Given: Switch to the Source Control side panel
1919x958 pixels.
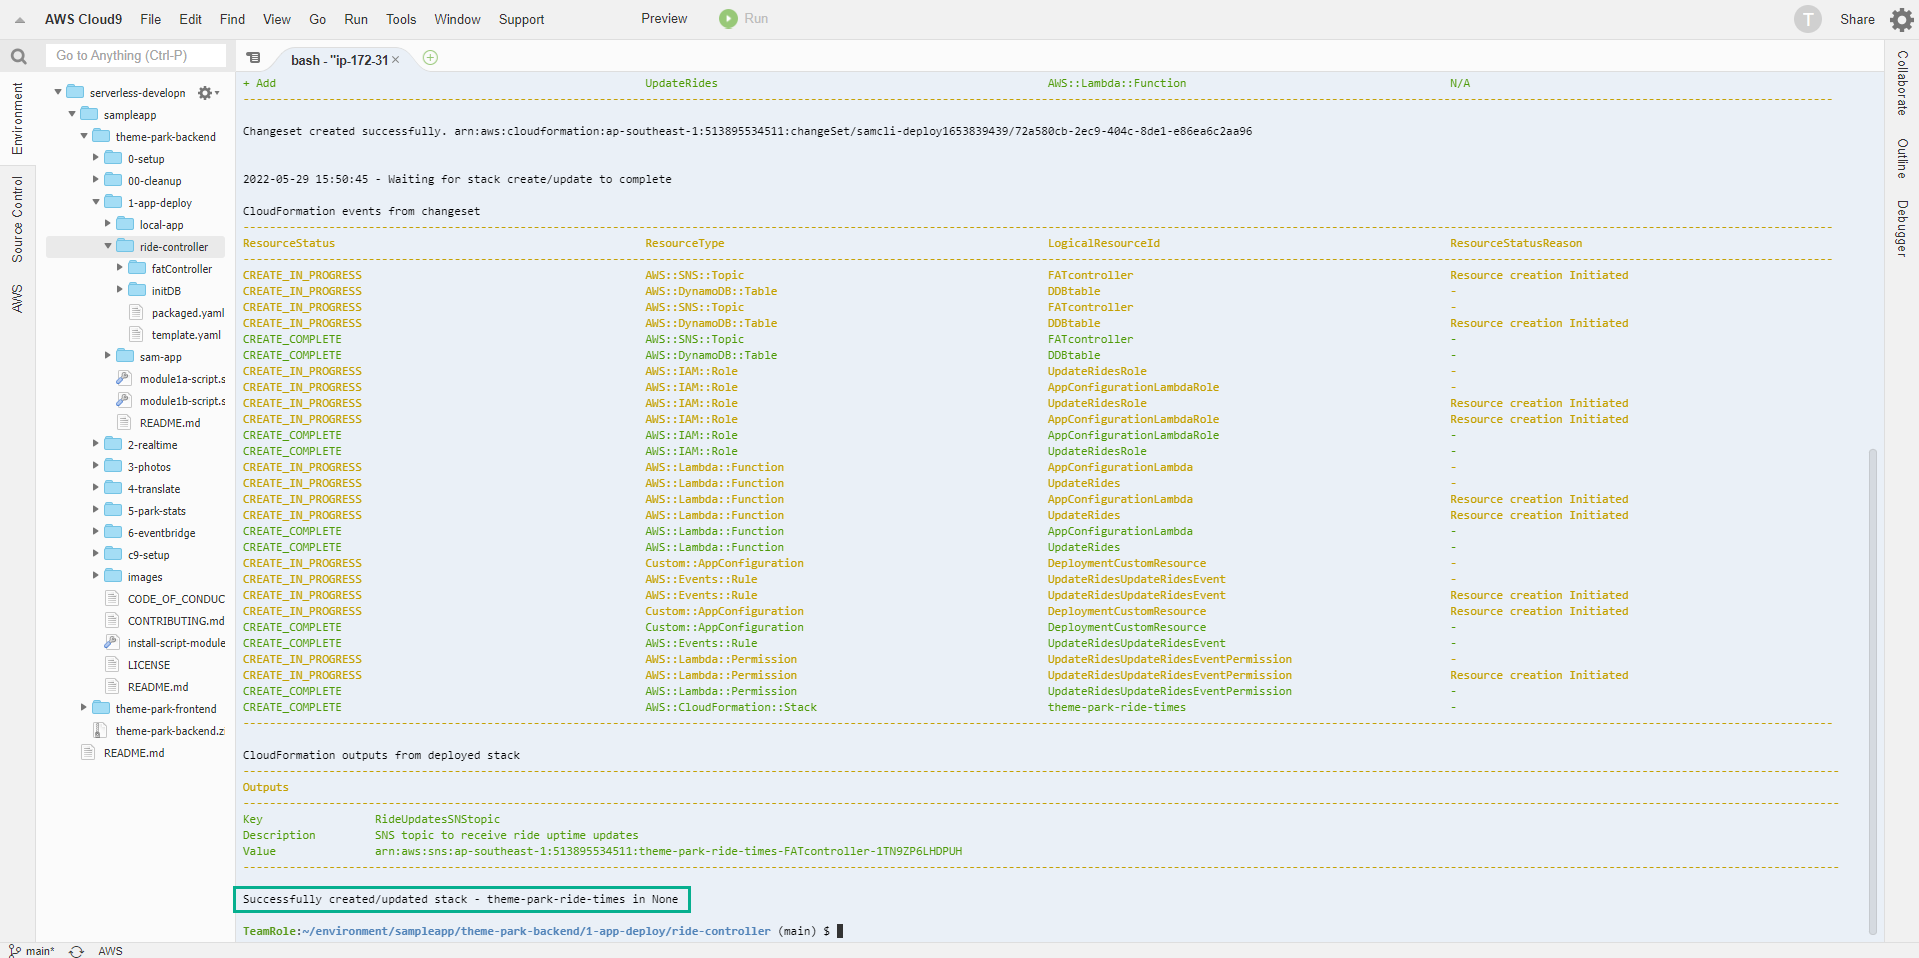Looking at the screenshot, I should 18,219.
